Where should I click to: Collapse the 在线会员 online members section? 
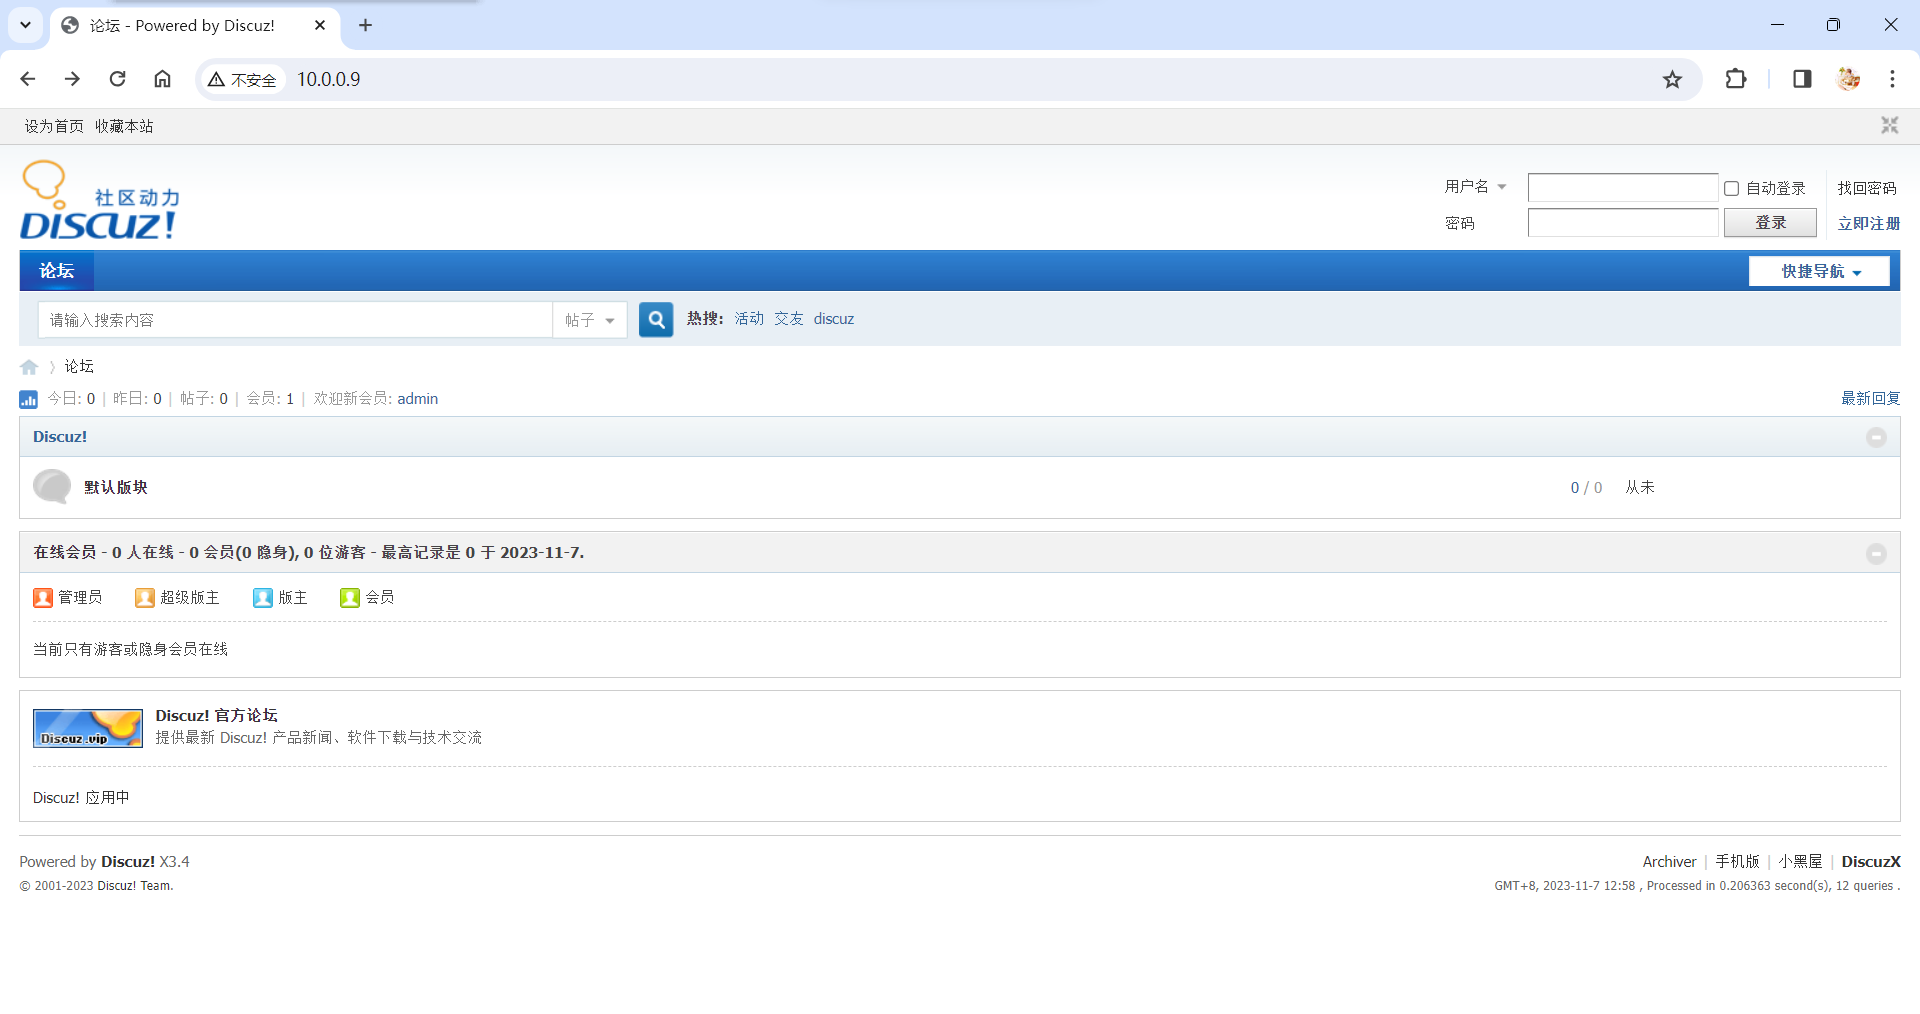point(1876,553)
